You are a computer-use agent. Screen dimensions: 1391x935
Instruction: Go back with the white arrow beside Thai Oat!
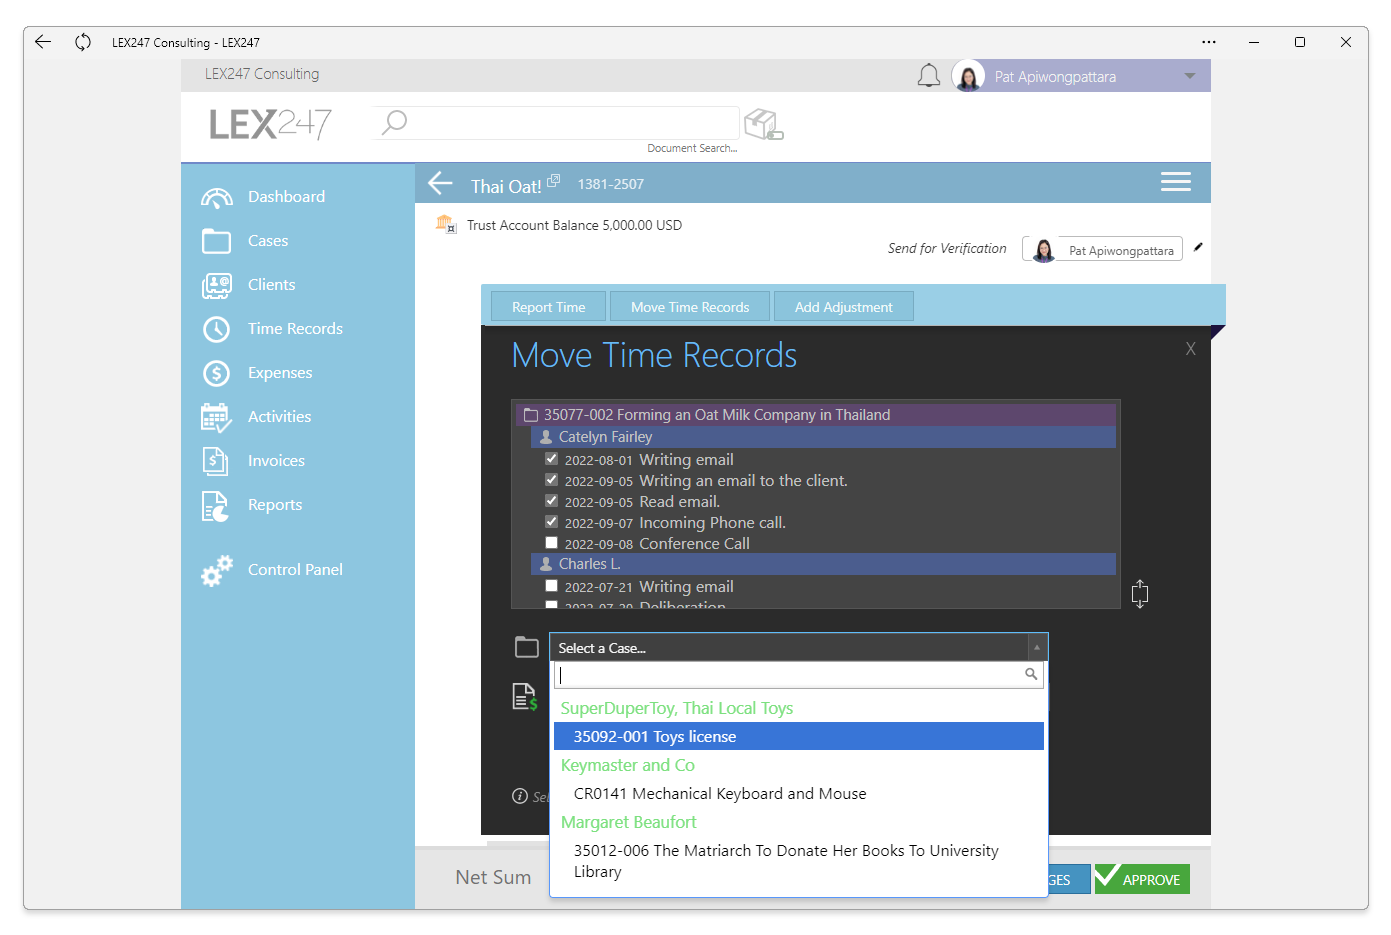pyautogui.click(x=440, y=183)
